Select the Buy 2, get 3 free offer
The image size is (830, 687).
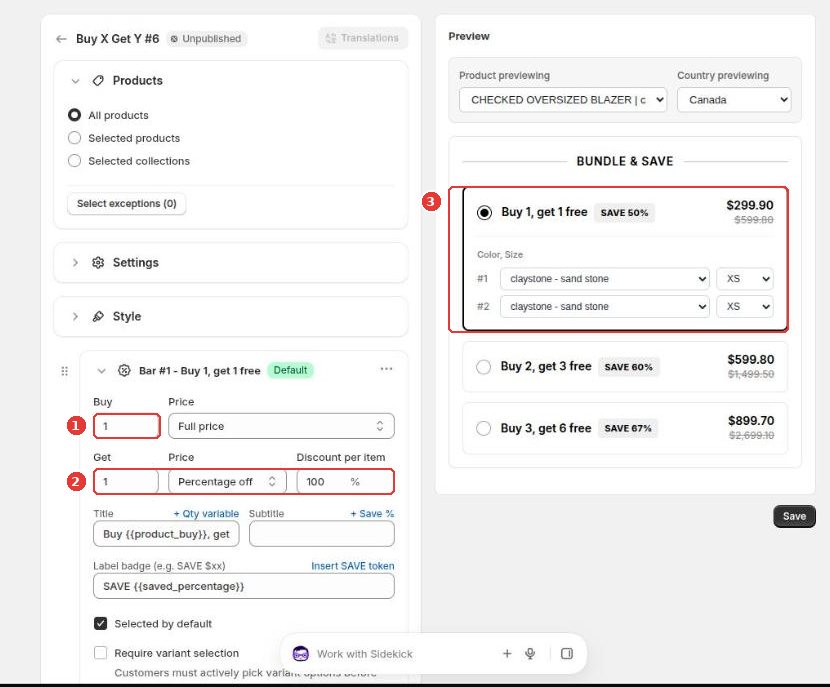[x=483, y=367]
